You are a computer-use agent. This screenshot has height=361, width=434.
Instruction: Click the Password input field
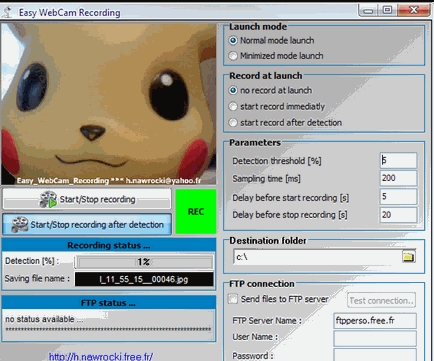coord(375,355)
